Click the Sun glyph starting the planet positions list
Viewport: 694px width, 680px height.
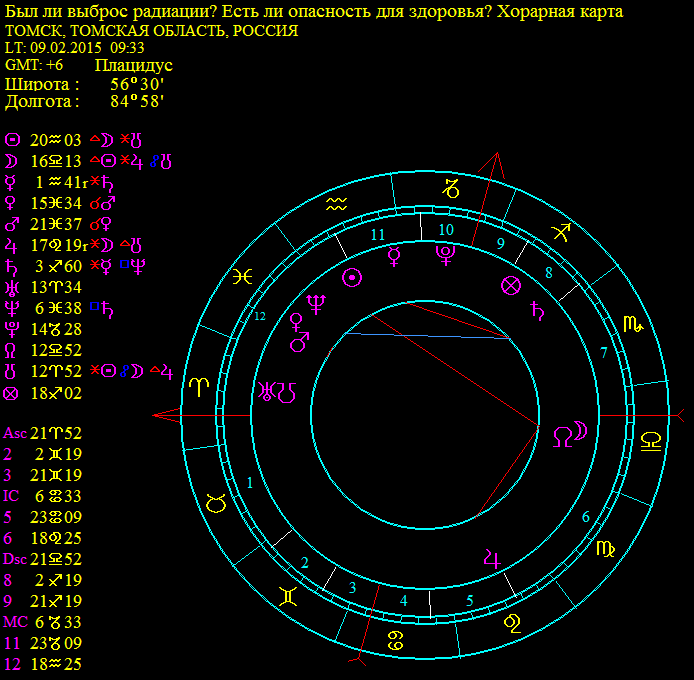tap(12, 140)
